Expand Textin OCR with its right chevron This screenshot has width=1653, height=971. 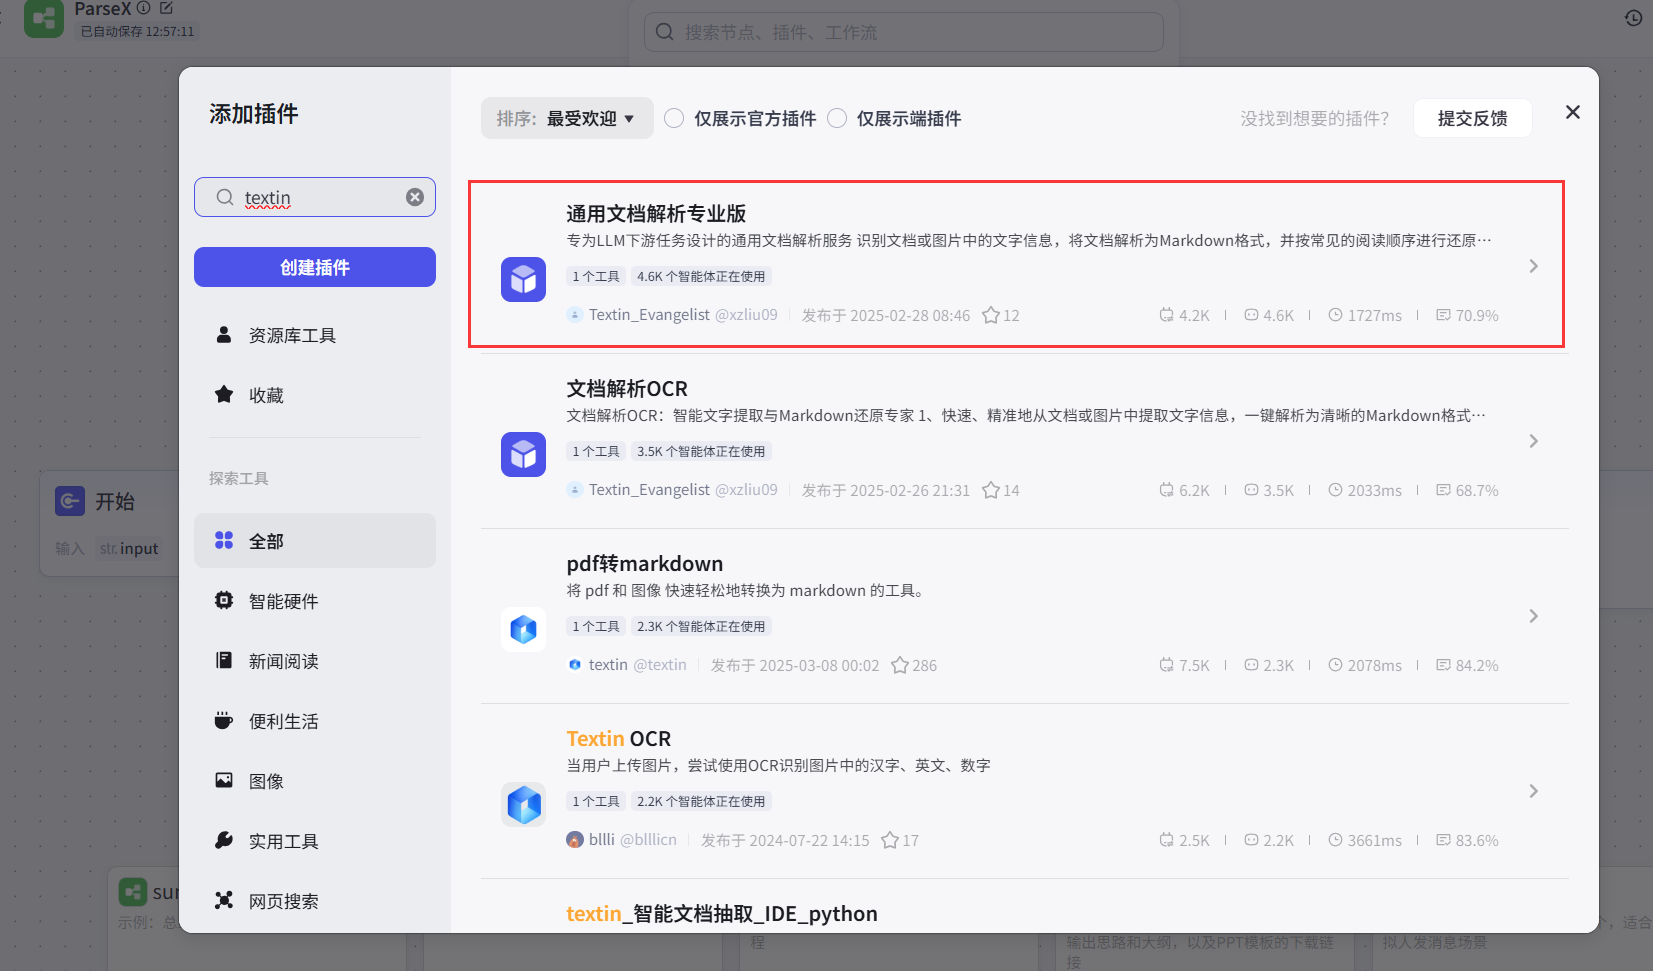tap(1533, 791)
